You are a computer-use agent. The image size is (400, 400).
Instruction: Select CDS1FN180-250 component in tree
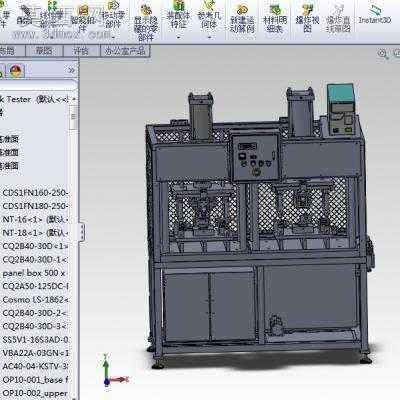[35, 206]
